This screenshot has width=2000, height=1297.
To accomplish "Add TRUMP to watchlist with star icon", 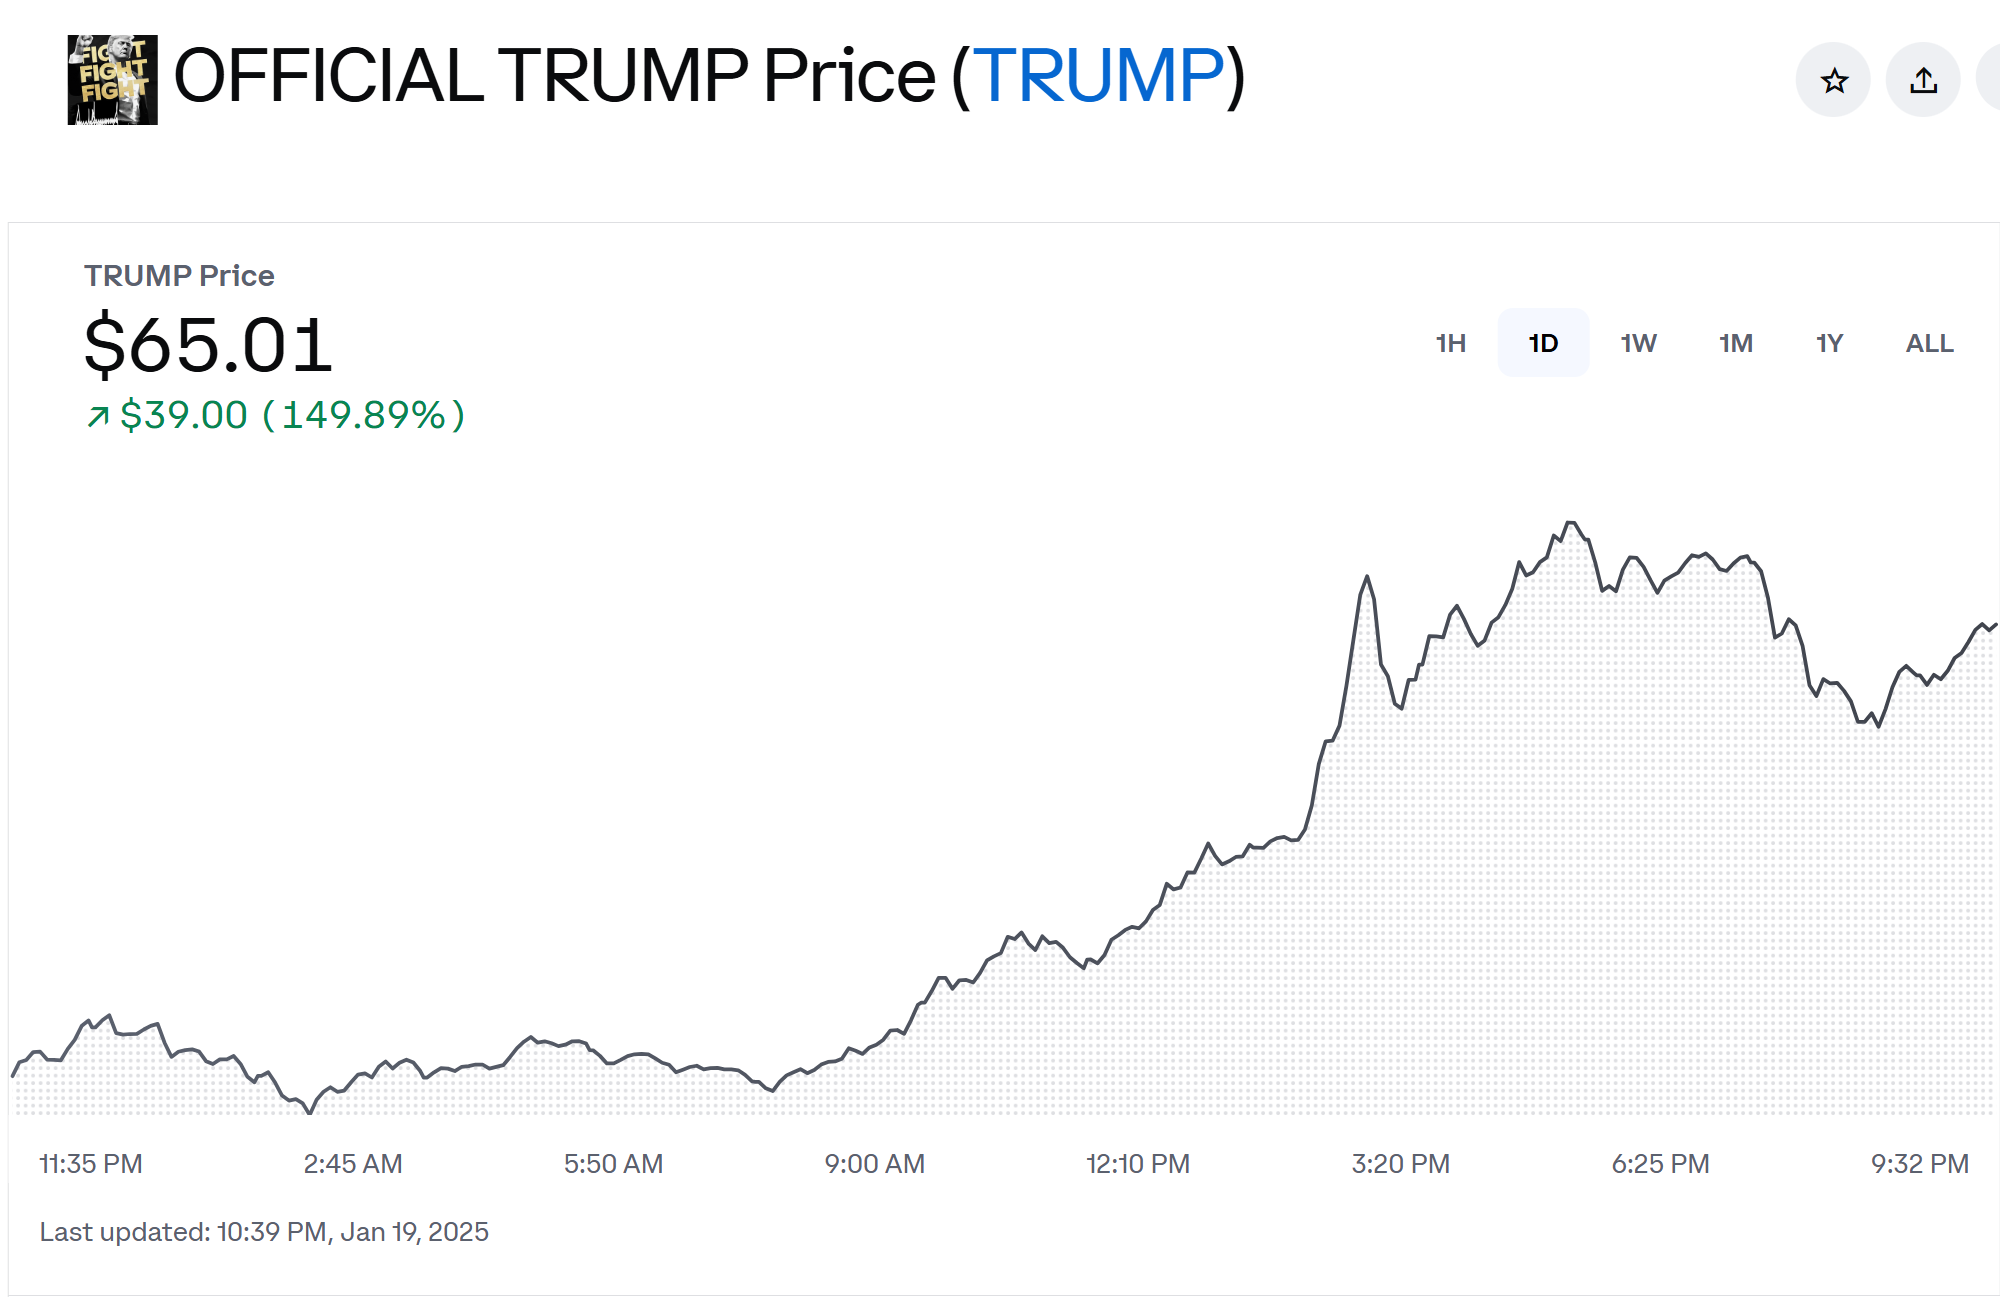I will [x=1833, y=80].
